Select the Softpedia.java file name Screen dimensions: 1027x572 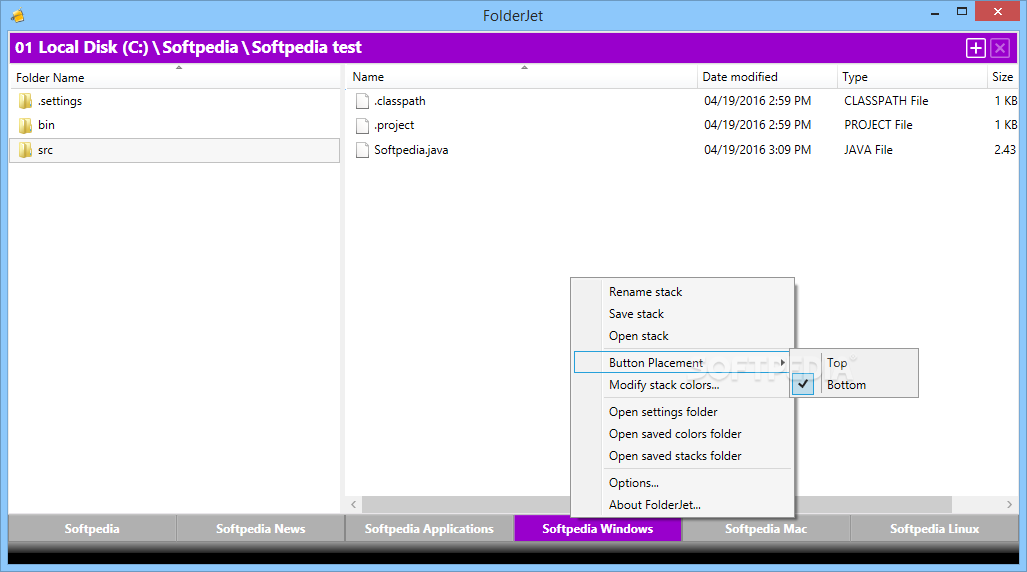411,150
